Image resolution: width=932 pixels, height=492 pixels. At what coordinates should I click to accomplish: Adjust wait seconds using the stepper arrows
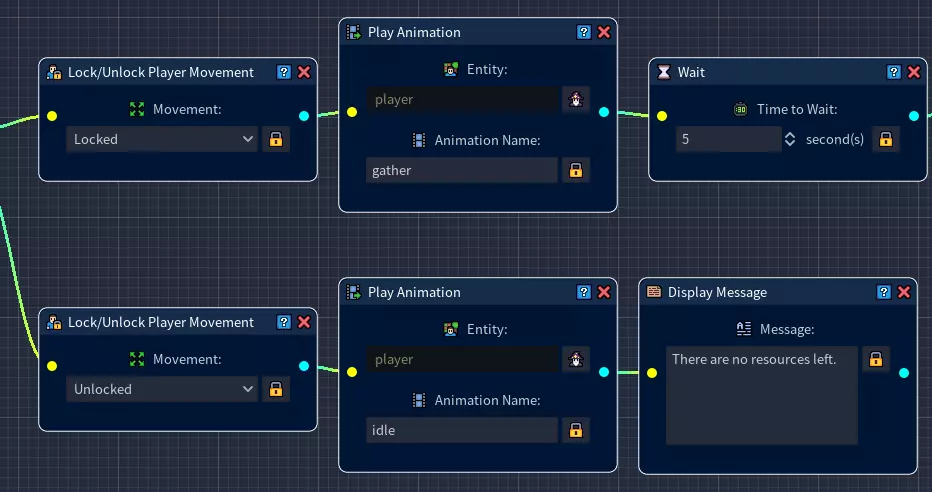coord(790,139)
